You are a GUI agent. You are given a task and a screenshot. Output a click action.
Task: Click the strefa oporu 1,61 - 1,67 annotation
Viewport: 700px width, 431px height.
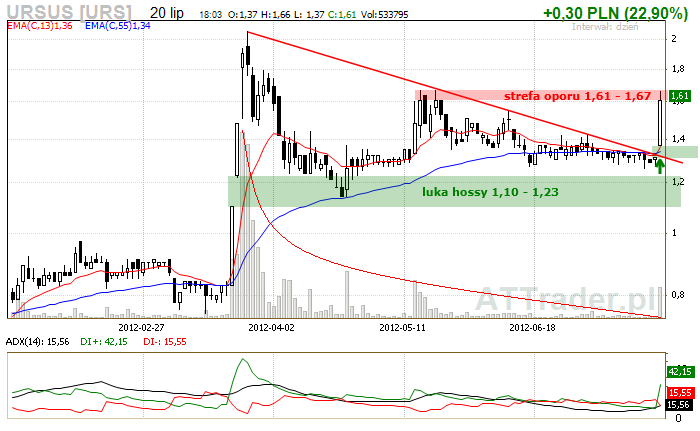tap(577, 96)
